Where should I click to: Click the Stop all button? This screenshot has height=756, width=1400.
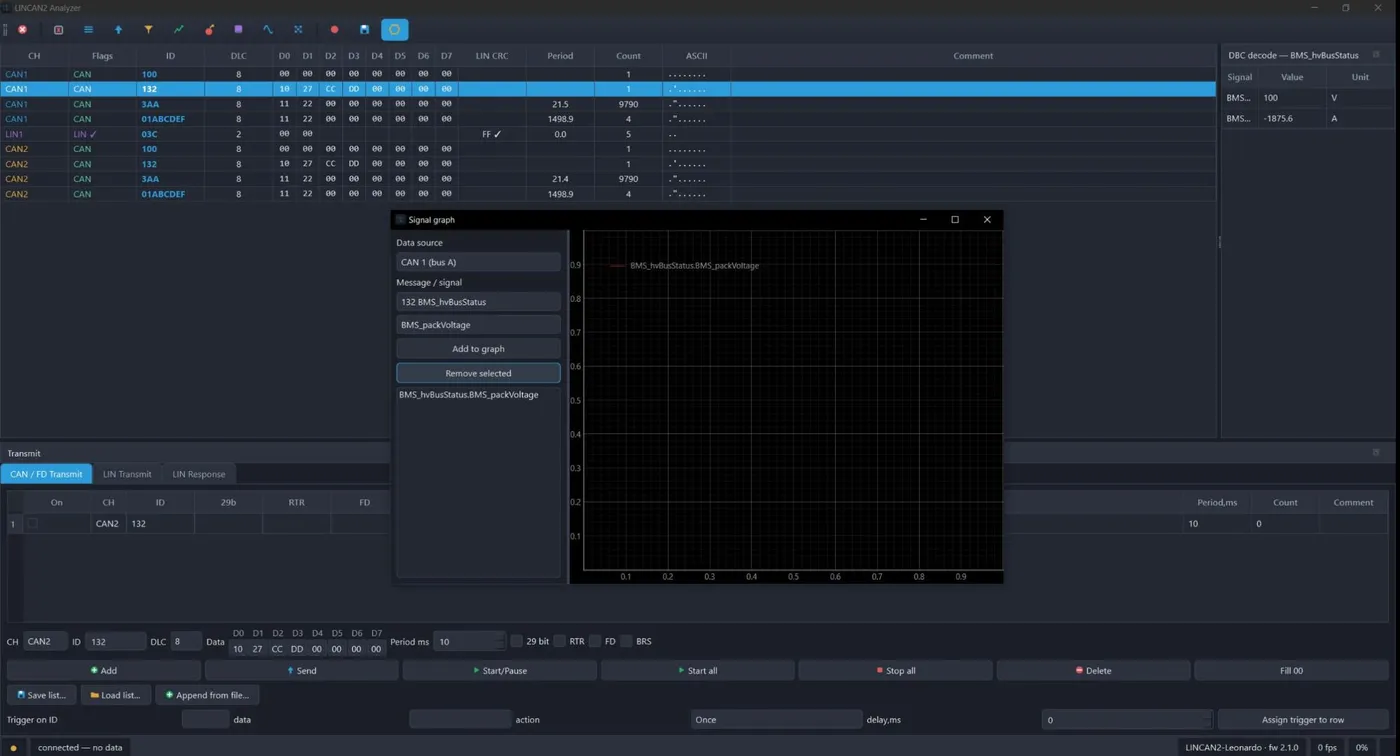click(895, 671)
